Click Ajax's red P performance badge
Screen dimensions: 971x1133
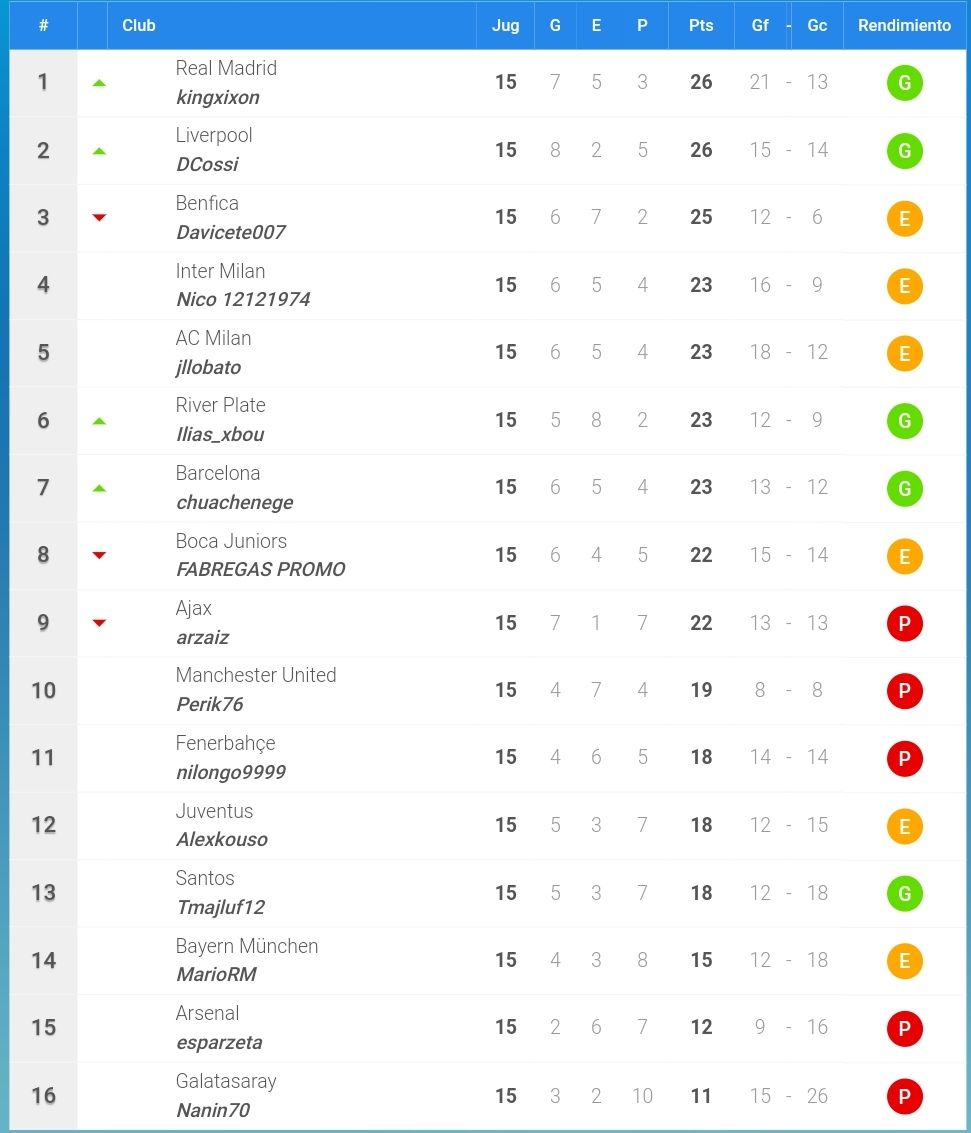pyautogui.click(x=905, y=624)
